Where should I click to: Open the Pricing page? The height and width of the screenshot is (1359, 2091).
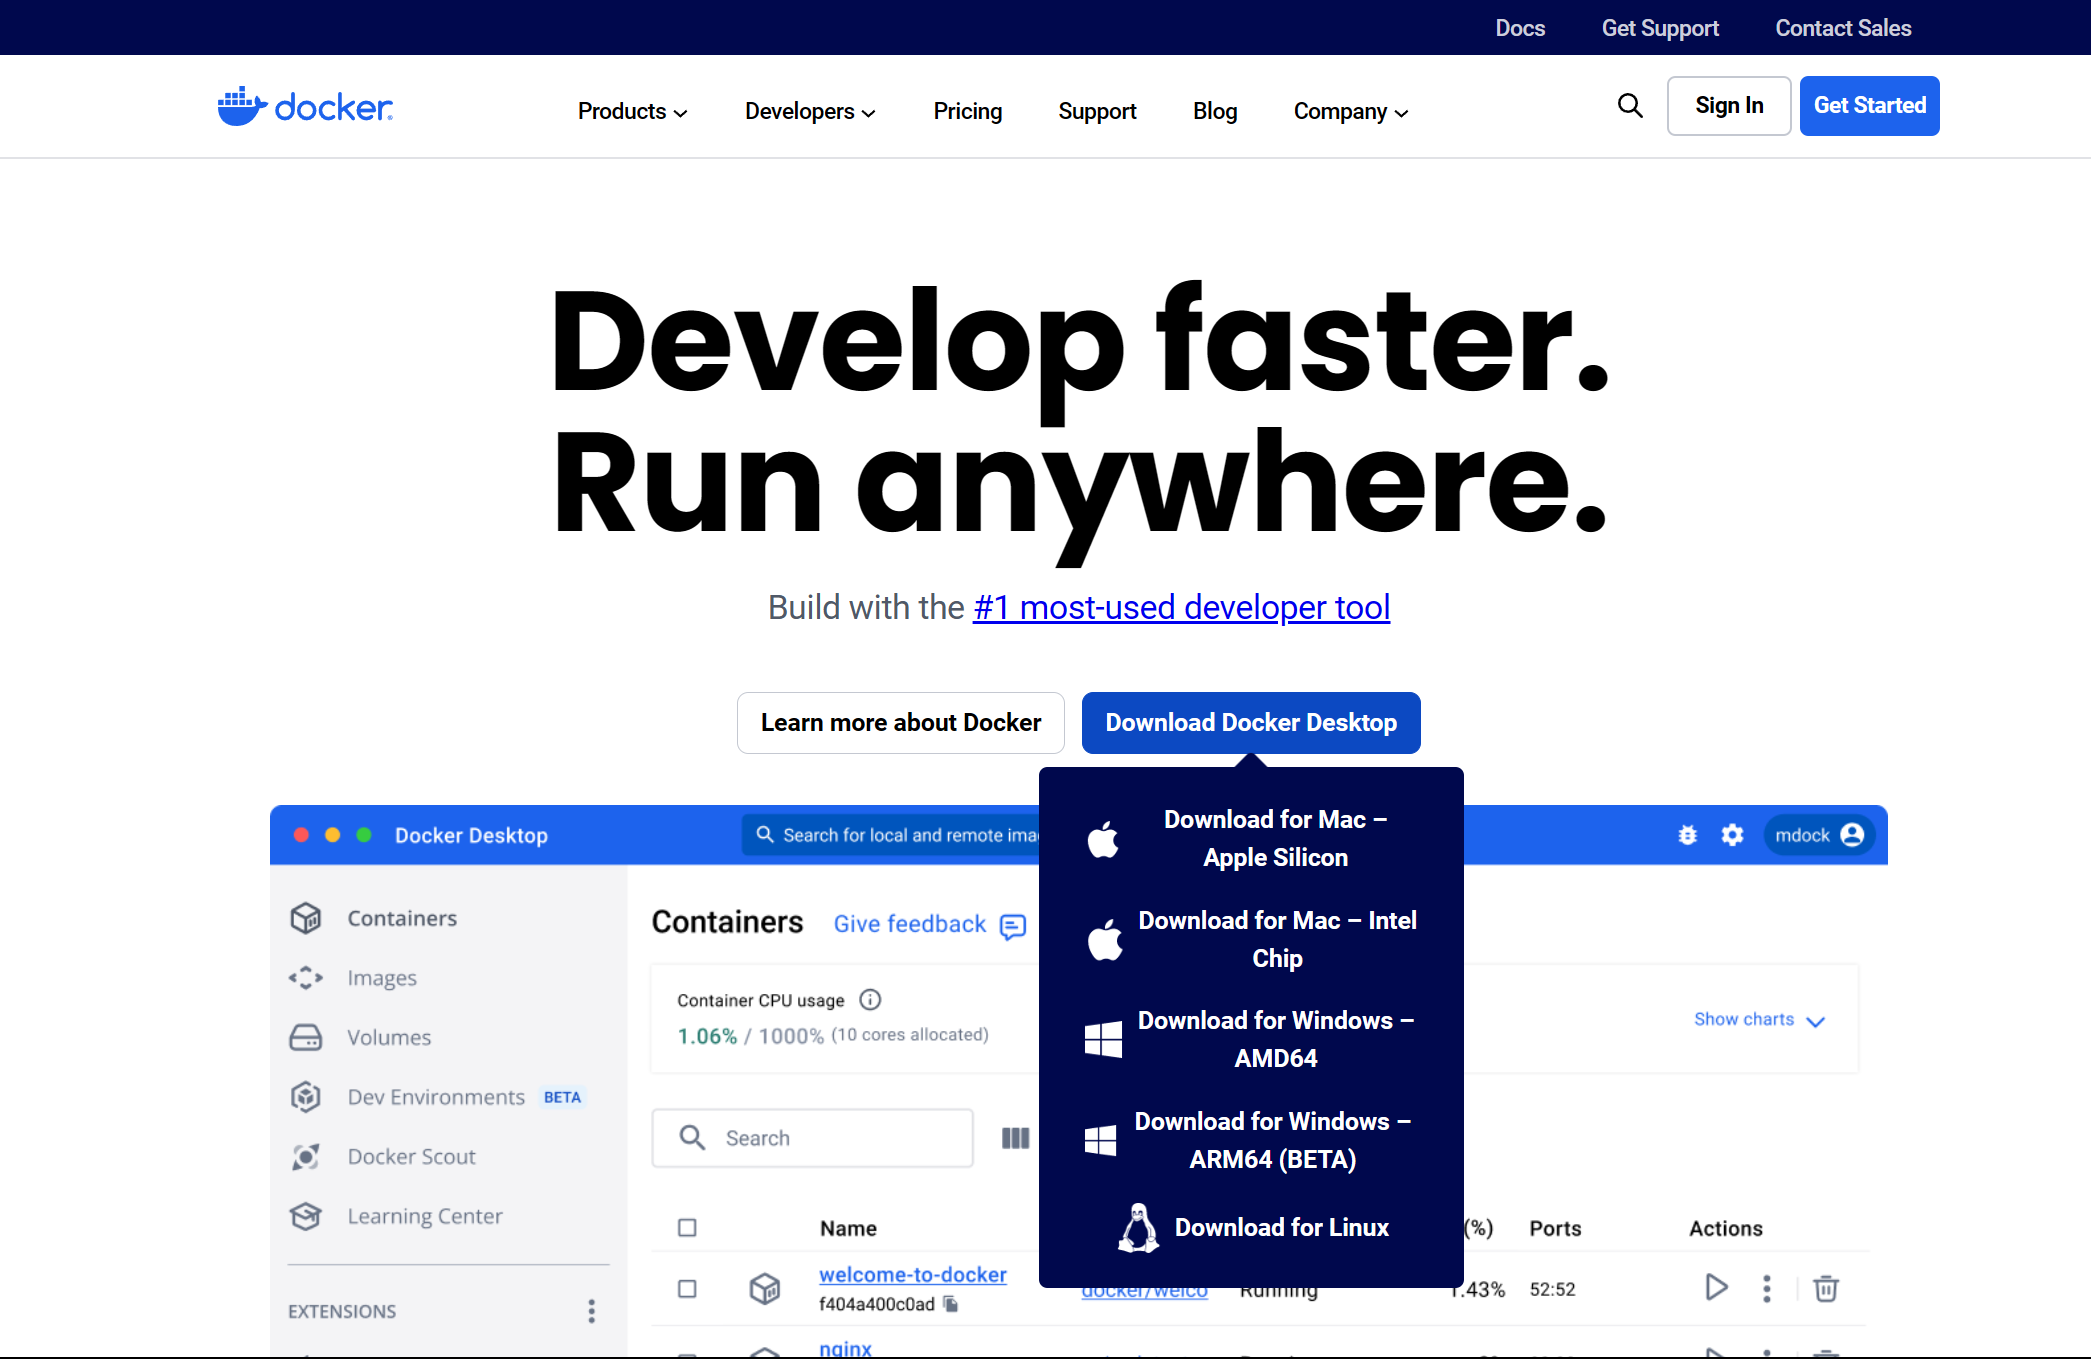tap(968, 111)
